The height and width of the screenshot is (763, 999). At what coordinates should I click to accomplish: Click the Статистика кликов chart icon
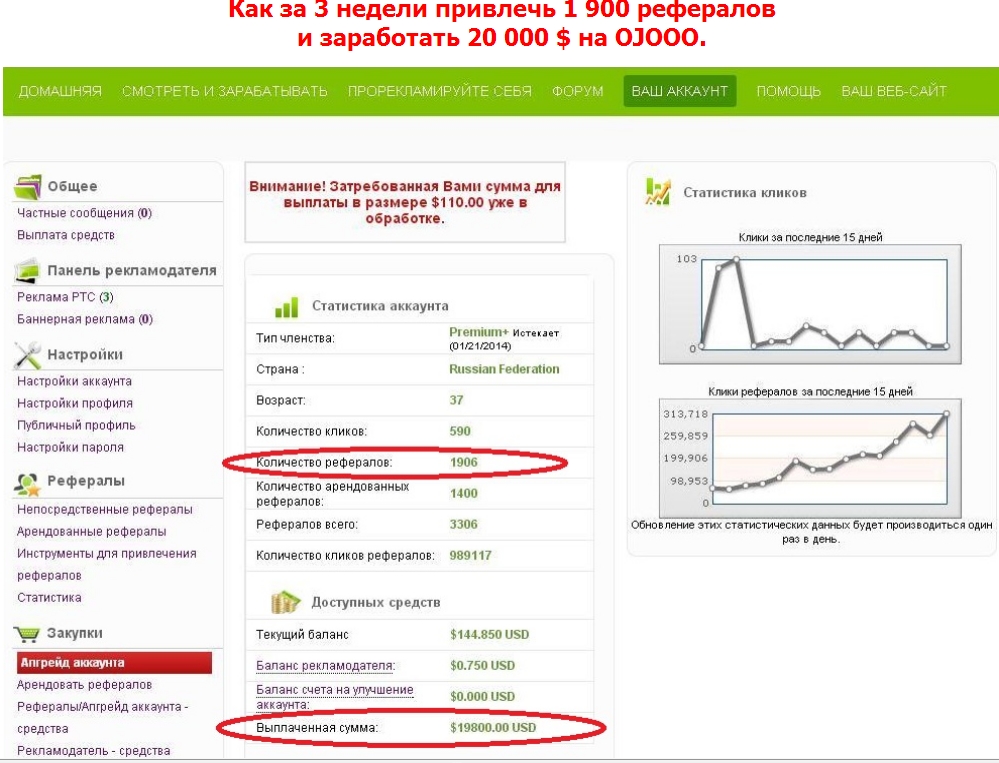658,192
